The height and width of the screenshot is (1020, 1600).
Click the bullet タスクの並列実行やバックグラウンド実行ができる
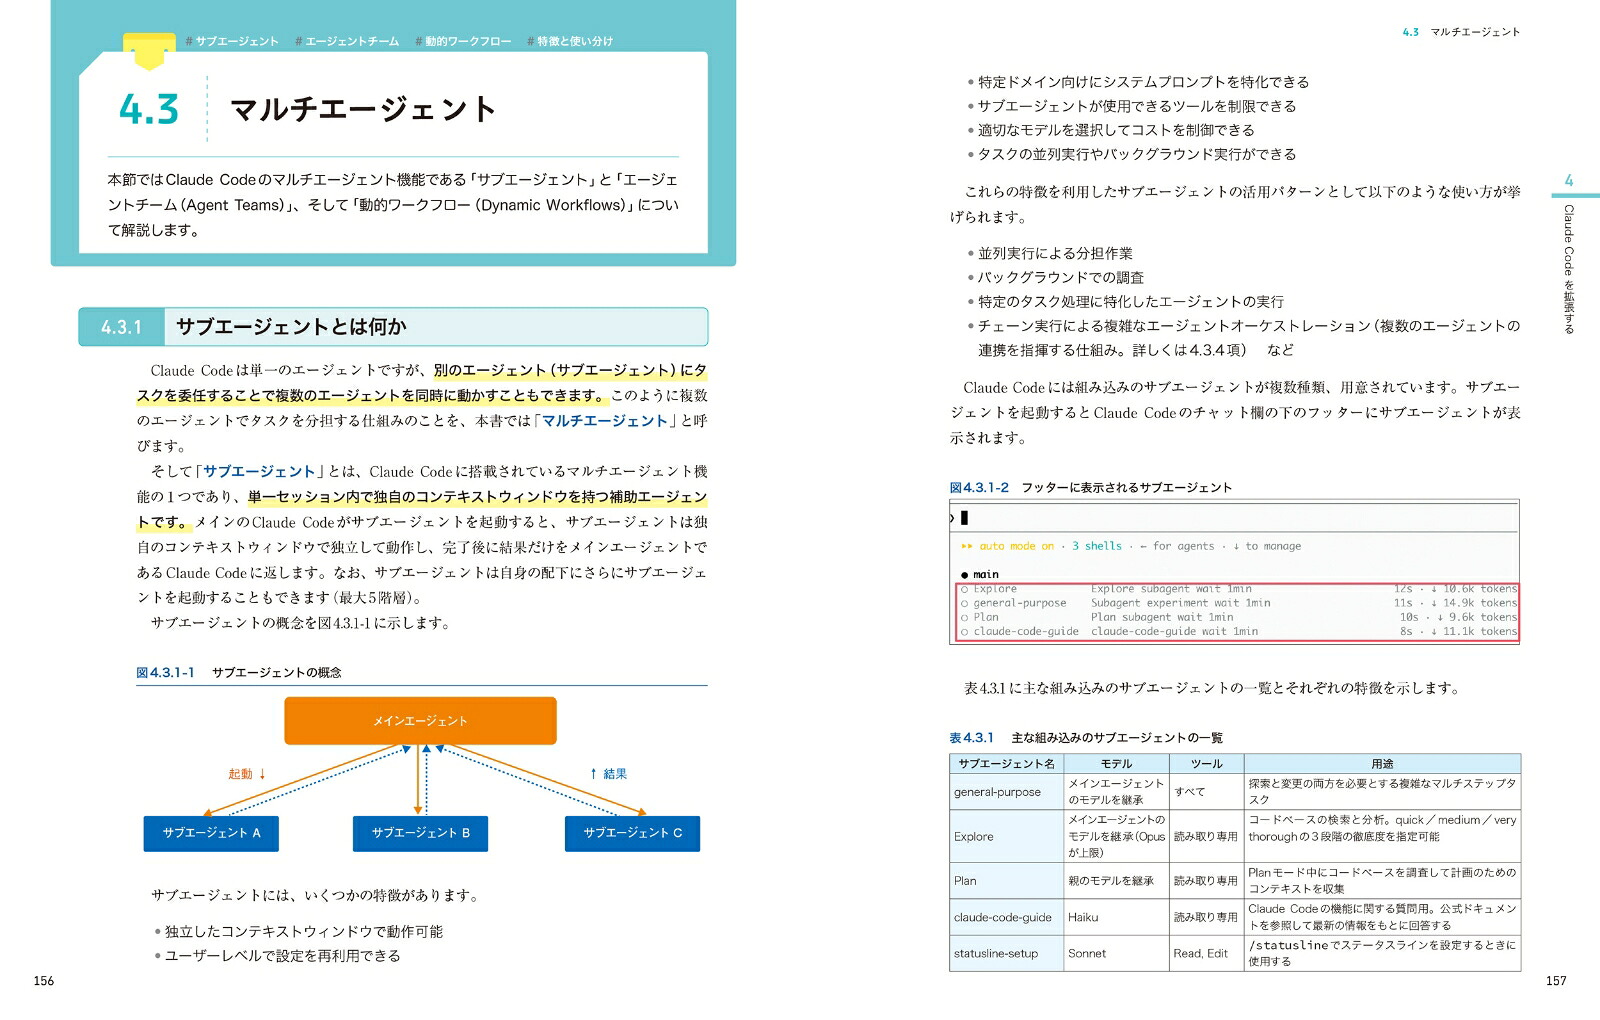pyautogui.click(x=1131, y=154)
